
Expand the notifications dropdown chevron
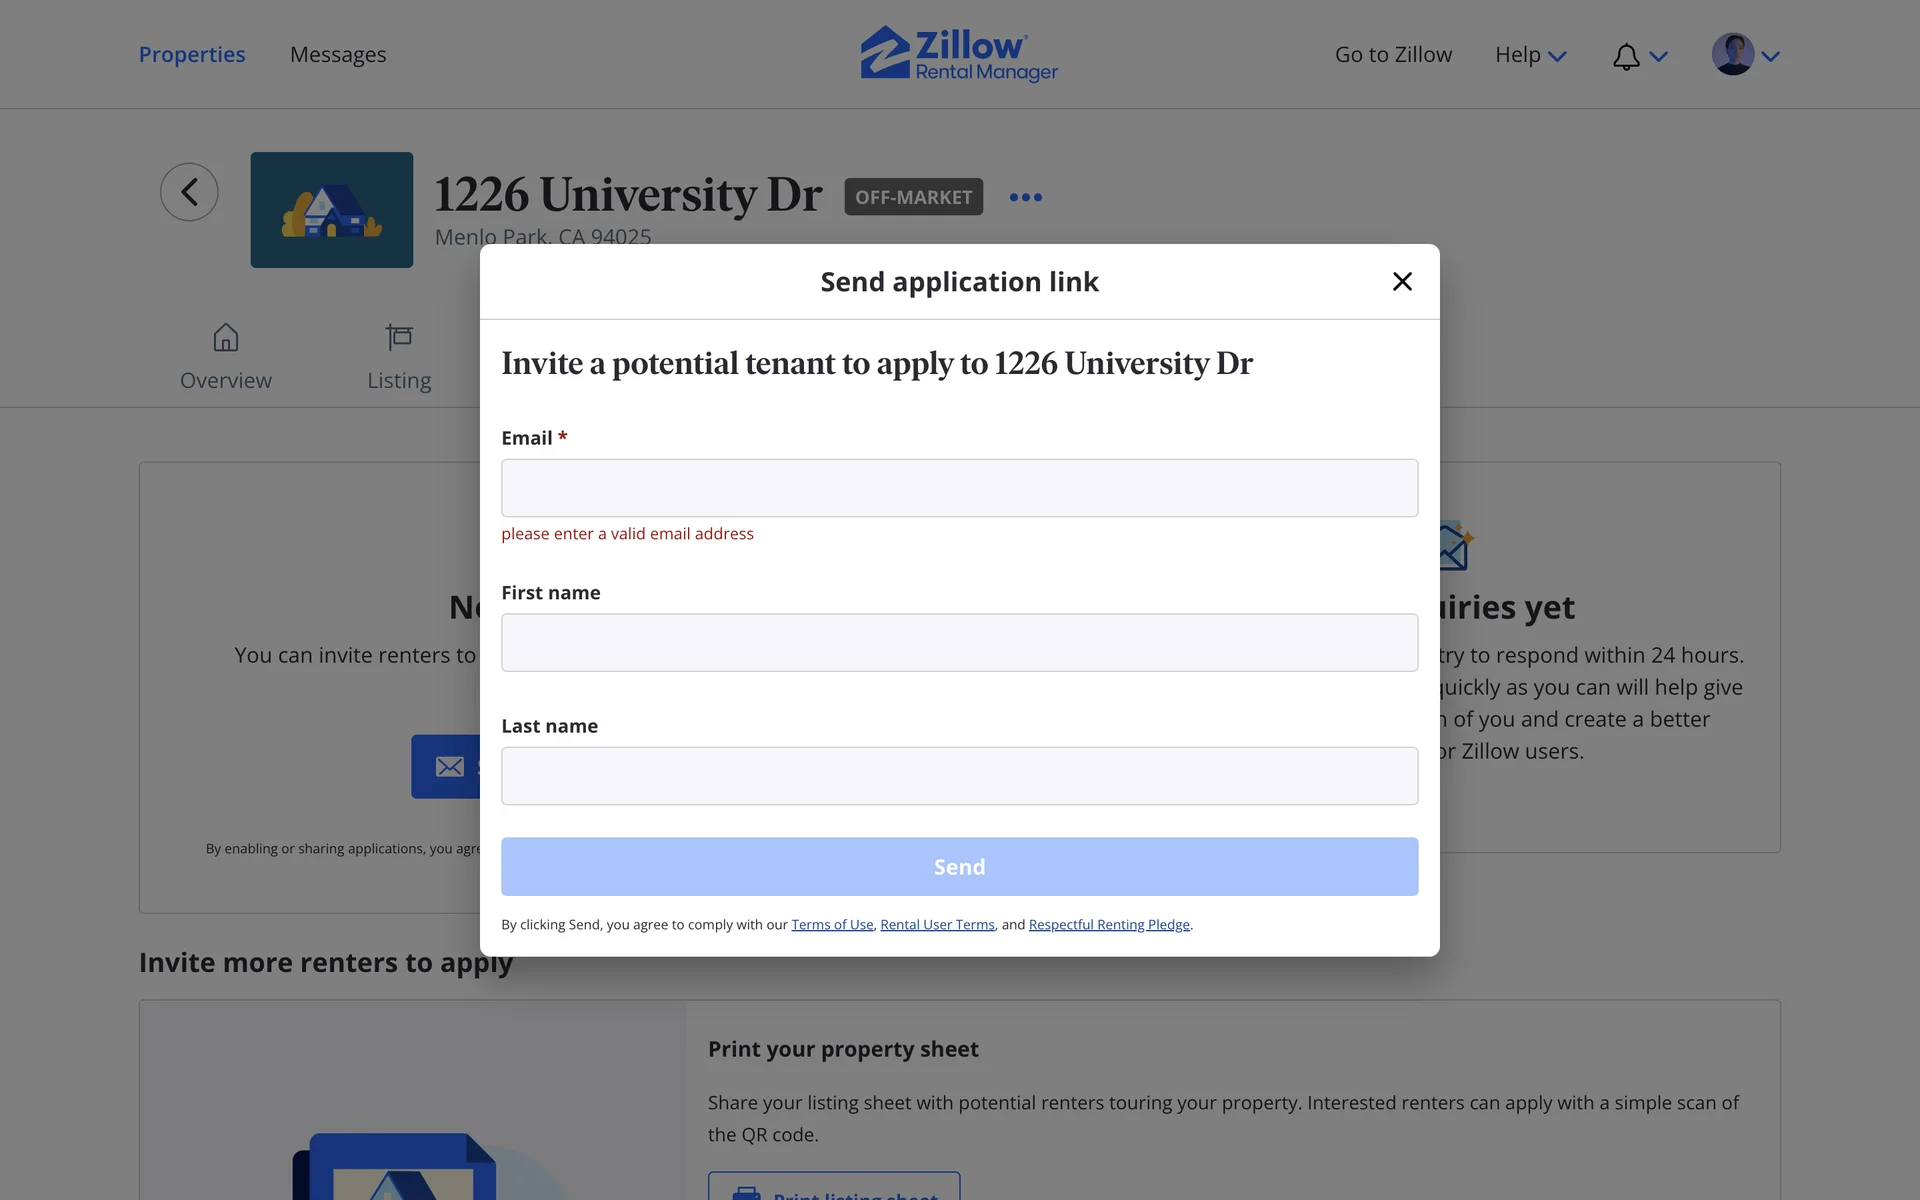[1659, 57]
